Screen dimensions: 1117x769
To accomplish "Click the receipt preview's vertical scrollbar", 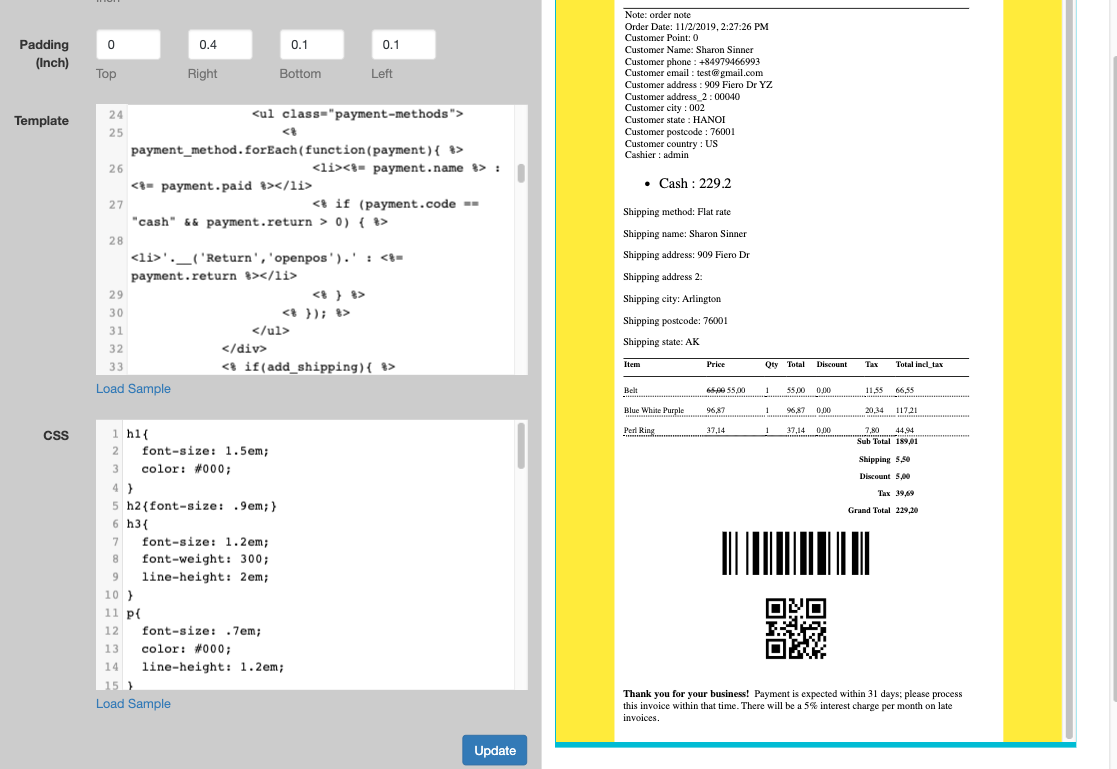I will coord(1068,360).
